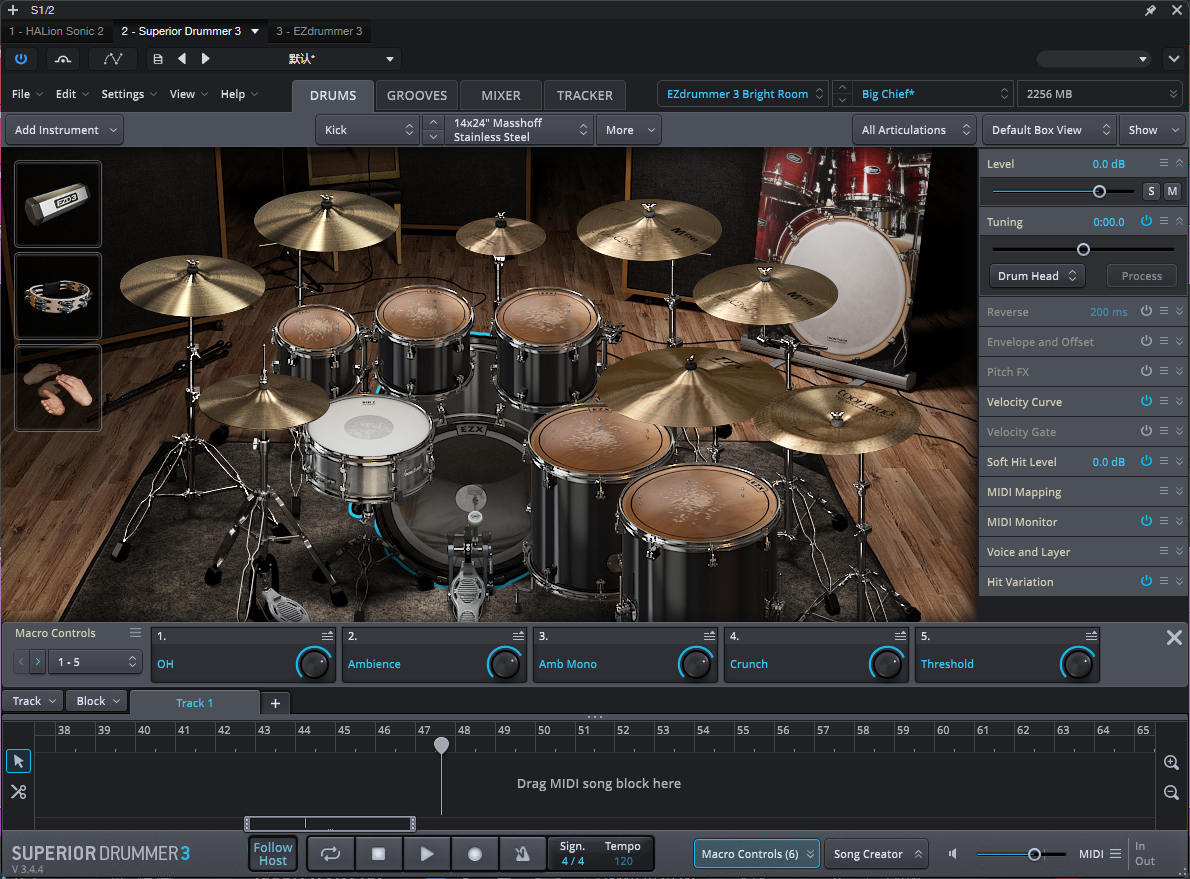Mute the selected drum with M button
This screenshot has height=879, width=1190.
tap(1172, 191)
